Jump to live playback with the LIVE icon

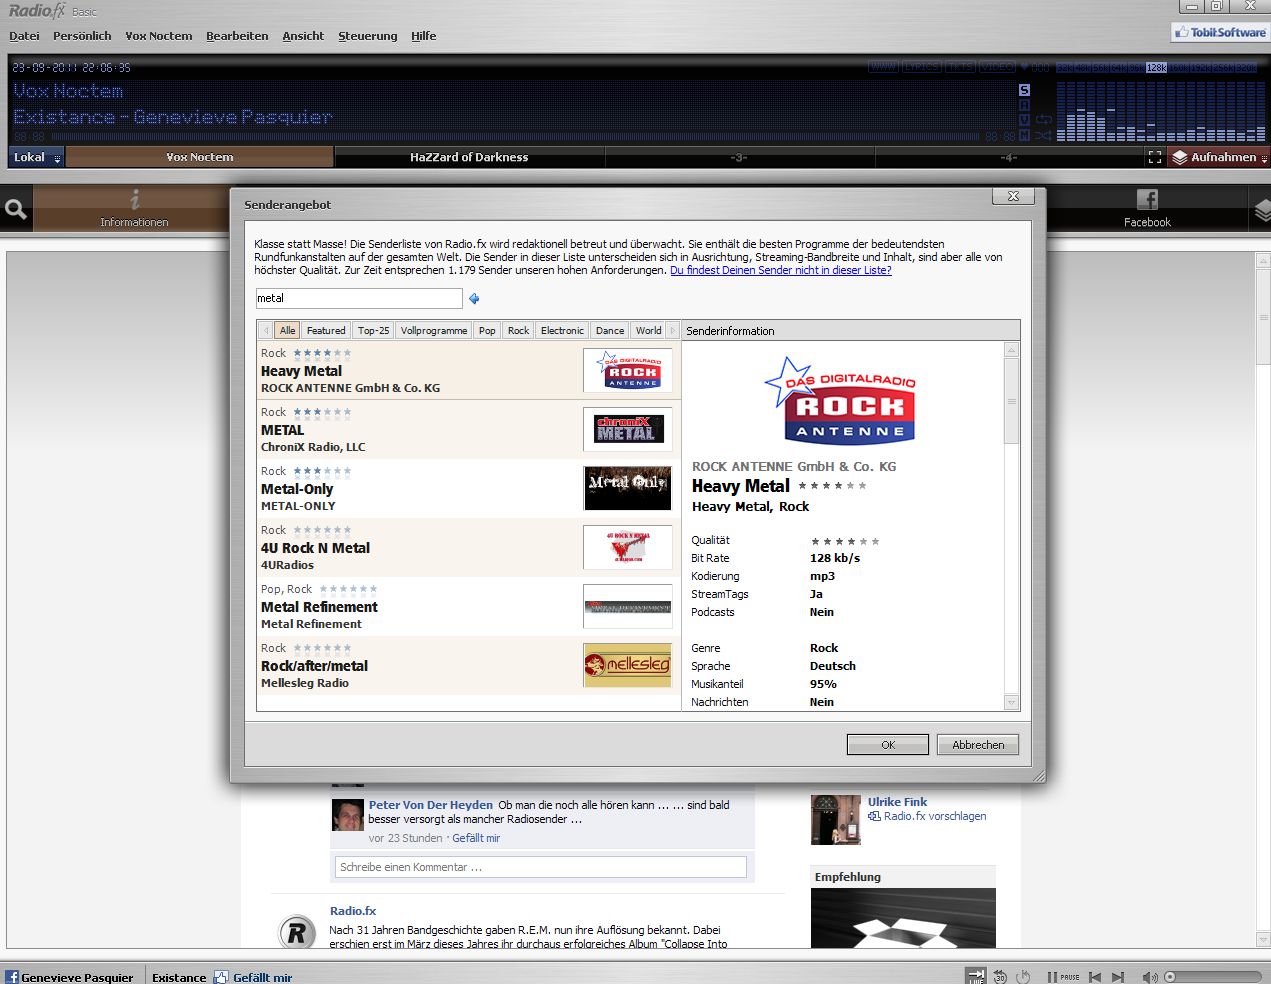click(x=975, y=976)
